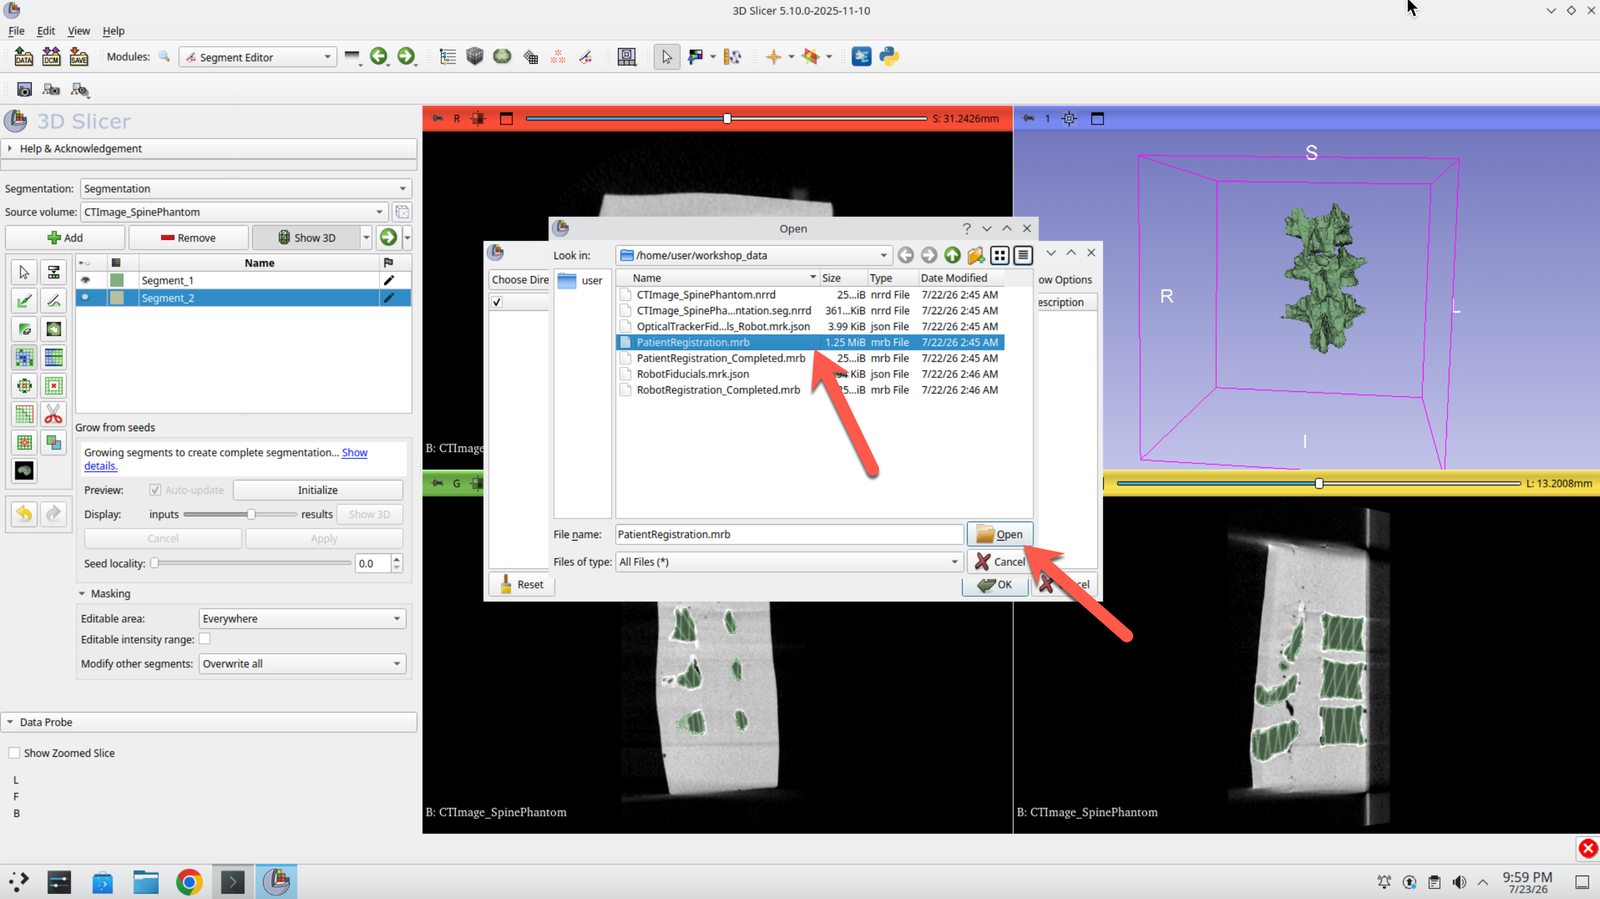Click the screenshot capture camera icon
1600x899 pixels.
click(24, 90)
